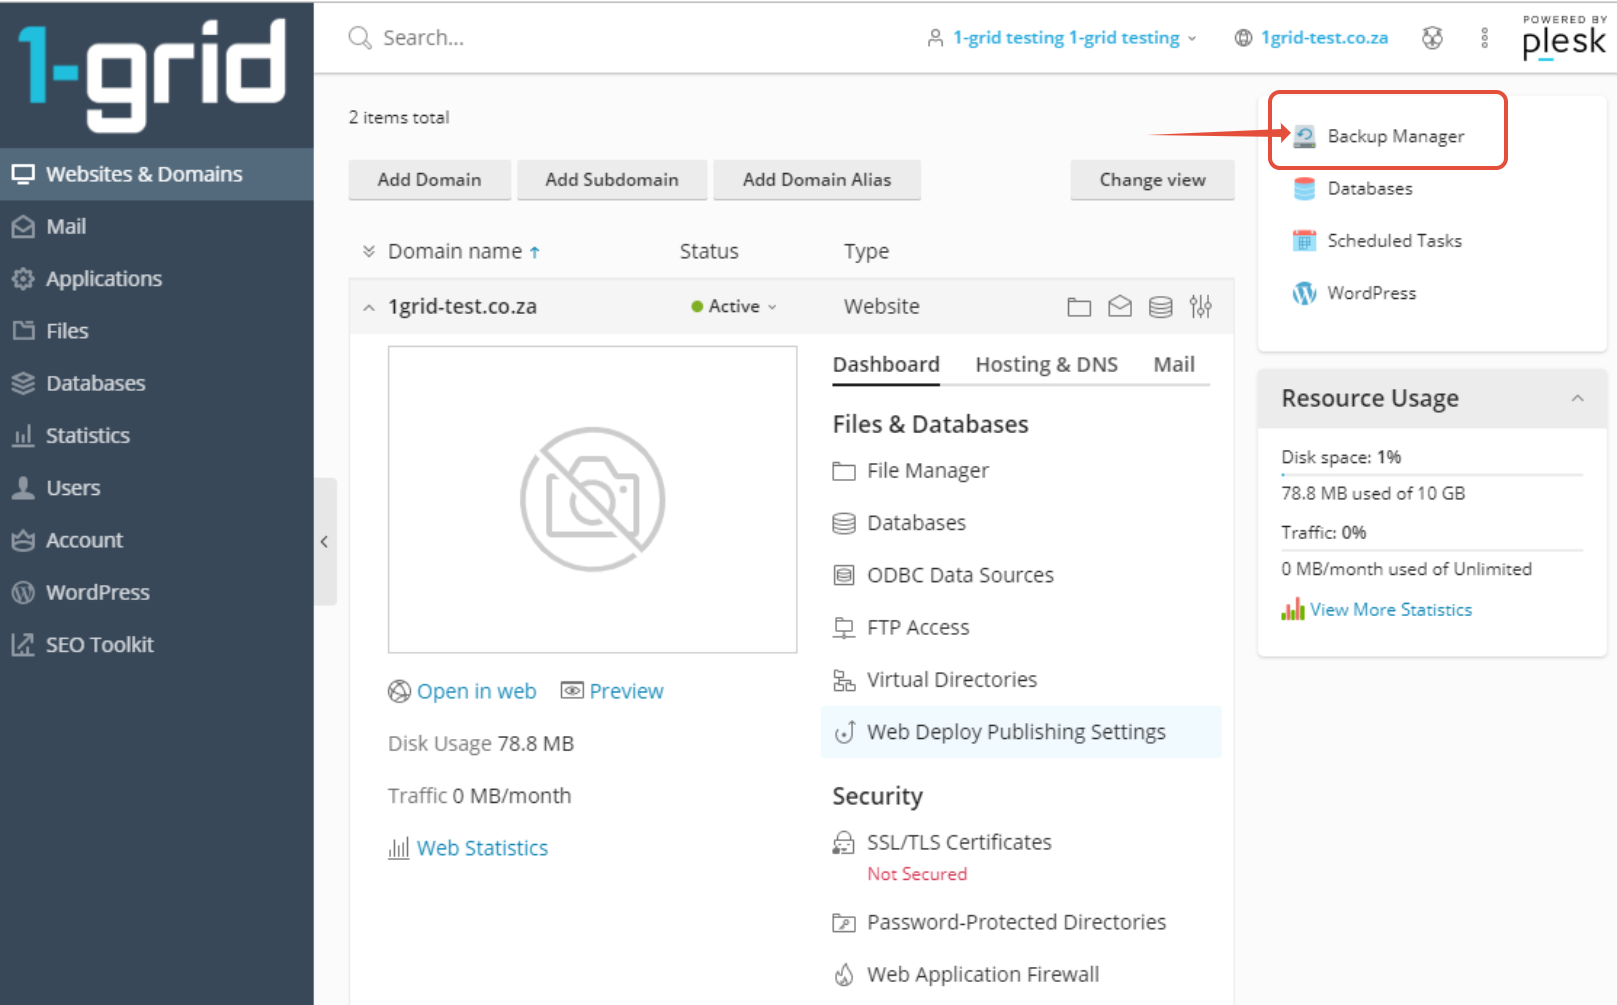Open the Active status dropdown
This screenshot has height=1005, width=1617.
coord(733,306)
